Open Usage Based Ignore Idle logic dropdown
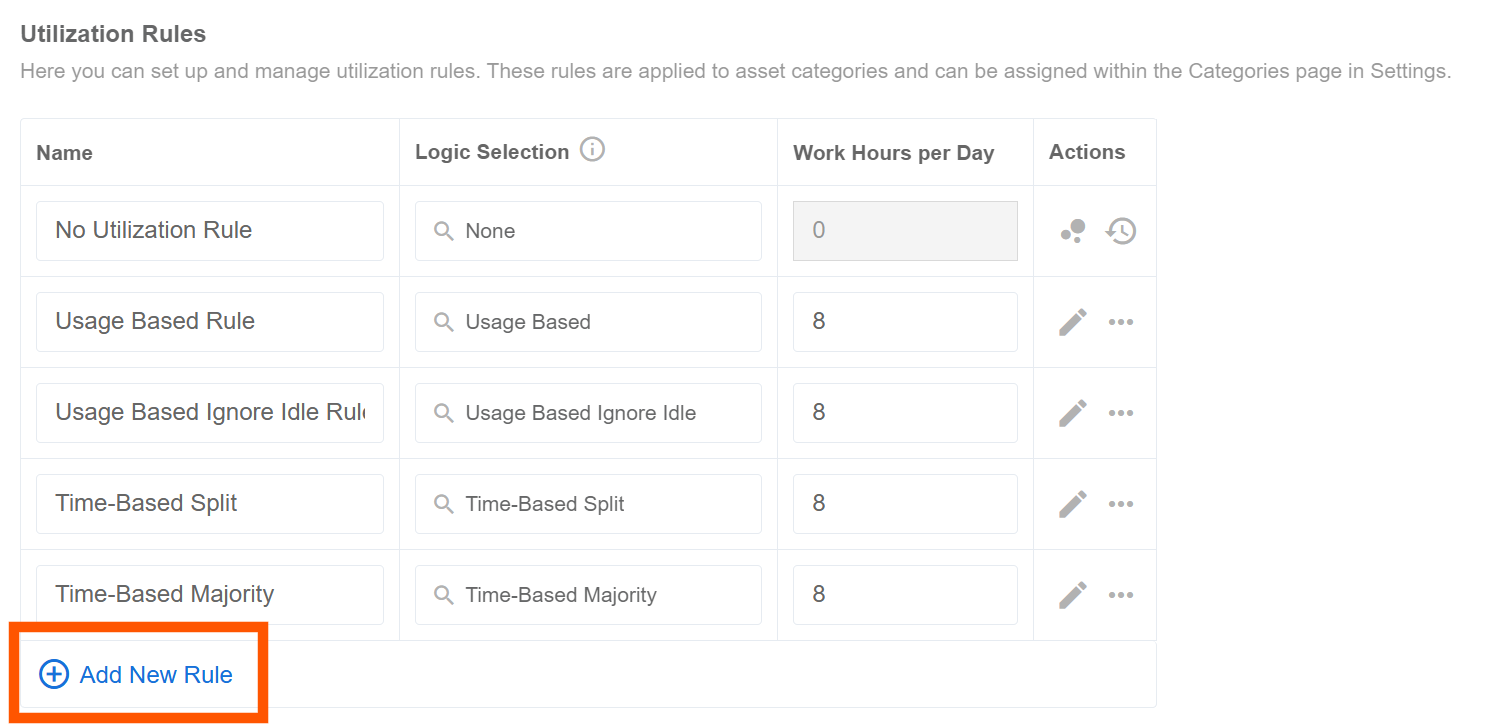Image resolution: width=1489 pixels, height=724 pixels. pos(588,413)
